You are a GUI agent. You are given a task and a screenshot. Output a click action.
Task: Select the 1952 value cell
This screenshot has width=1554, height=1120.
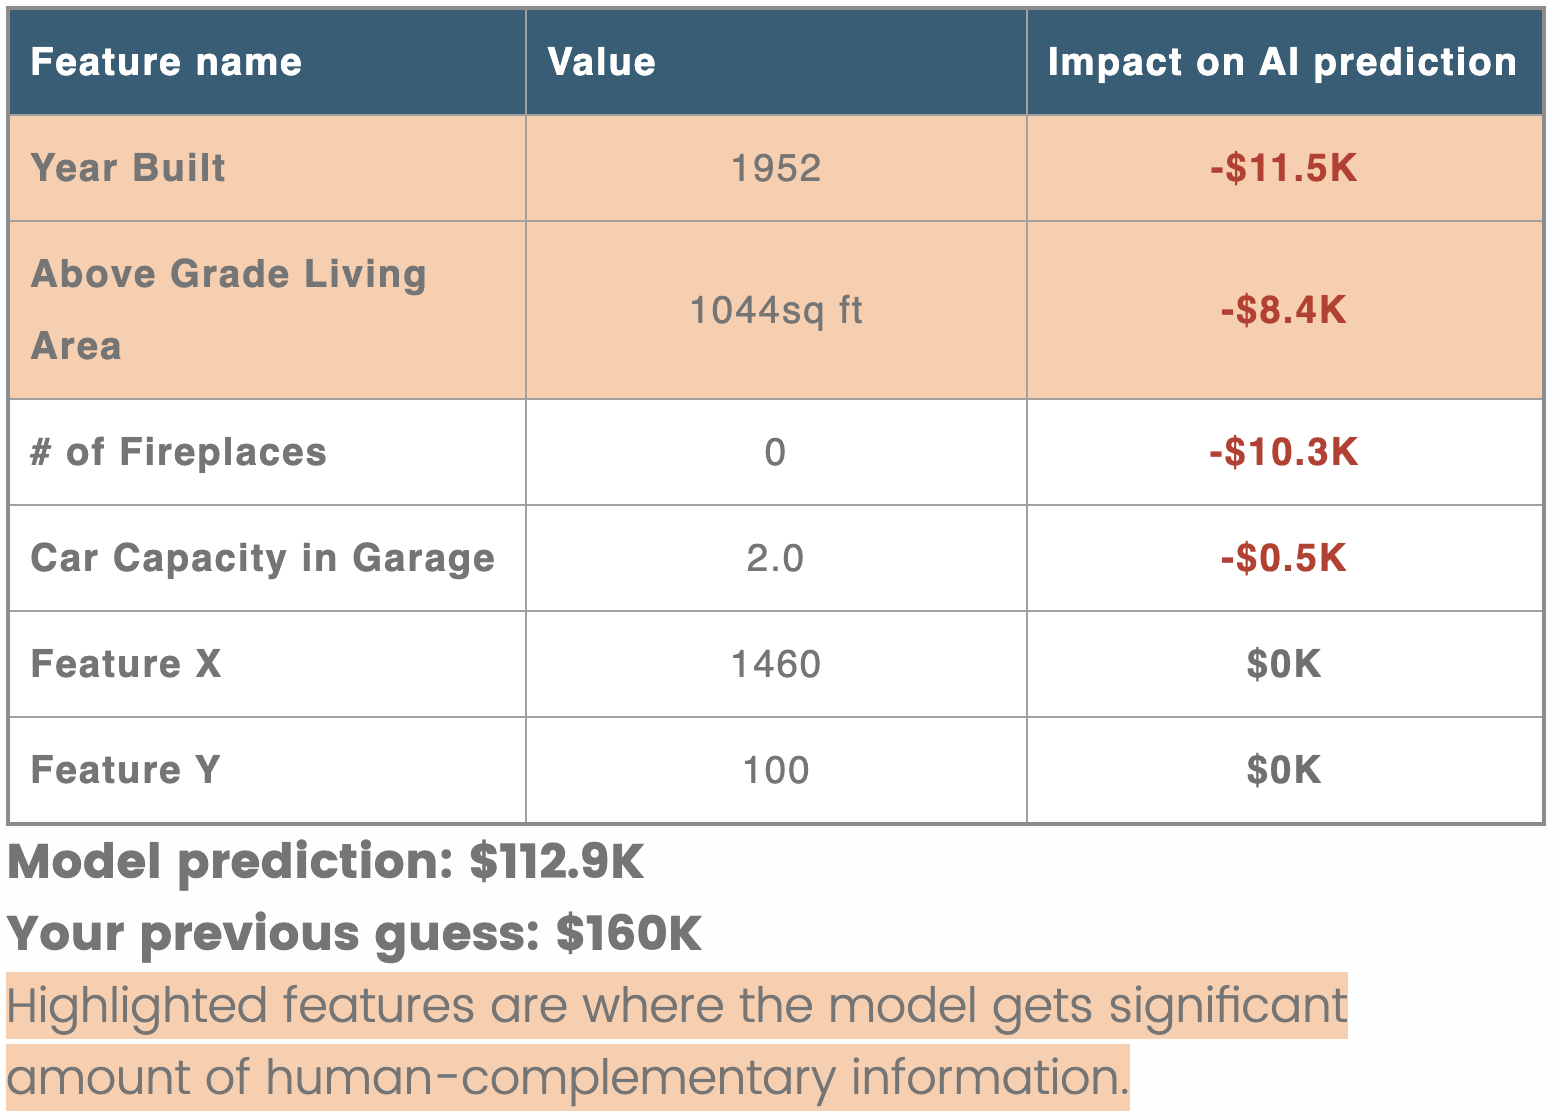click(x=776, y=168)
